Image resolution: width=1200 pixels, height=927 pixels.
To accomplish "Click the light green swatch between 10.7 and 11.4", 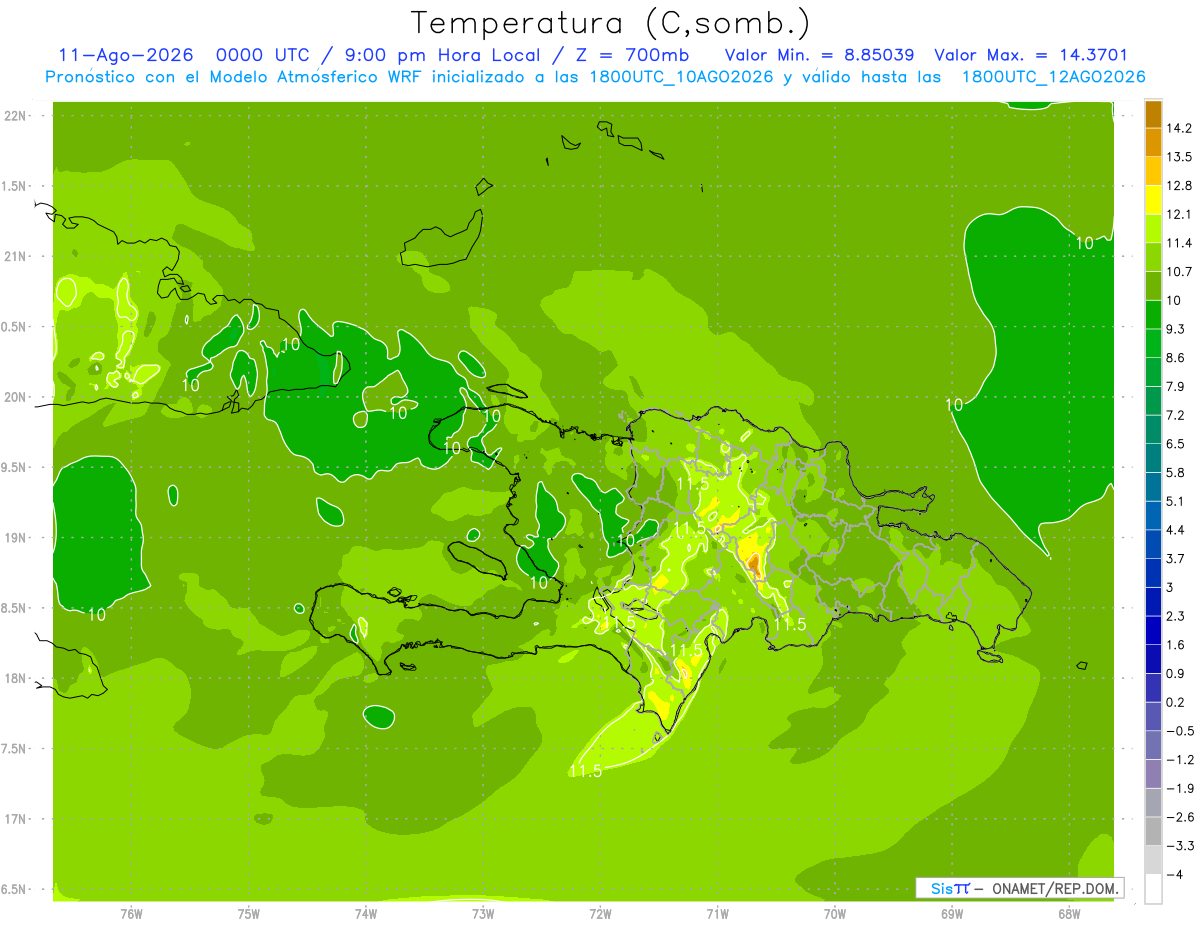I will point(1153,257).
